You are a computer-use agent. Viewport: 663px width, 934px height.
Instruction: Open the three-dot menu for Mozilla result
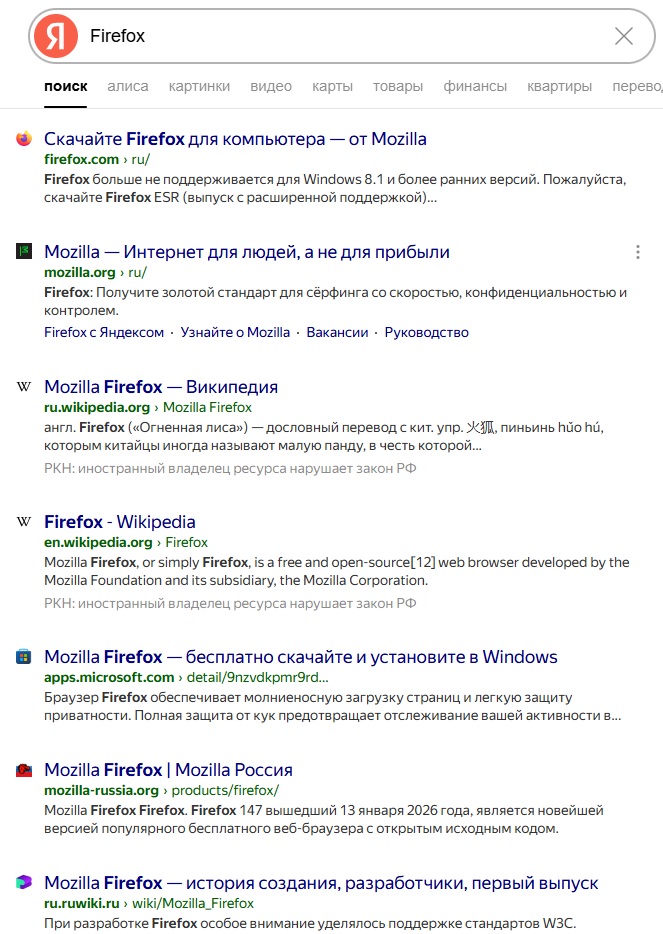(x=638, y=252)
